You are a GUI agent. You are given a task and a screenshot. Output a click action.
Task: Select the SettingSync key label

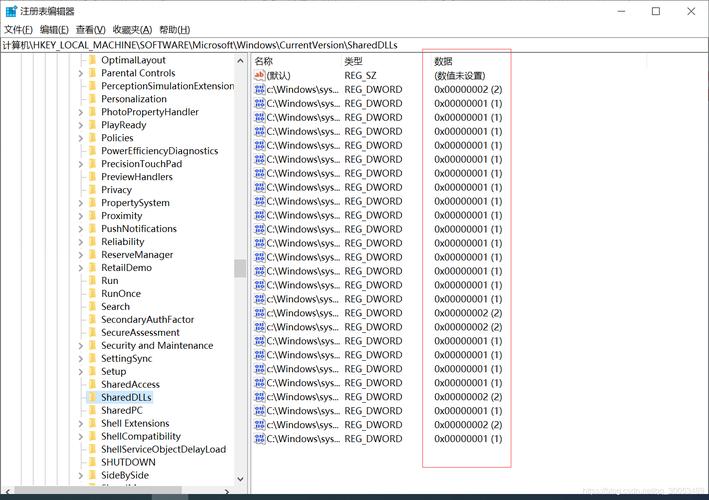click(127, 359)
